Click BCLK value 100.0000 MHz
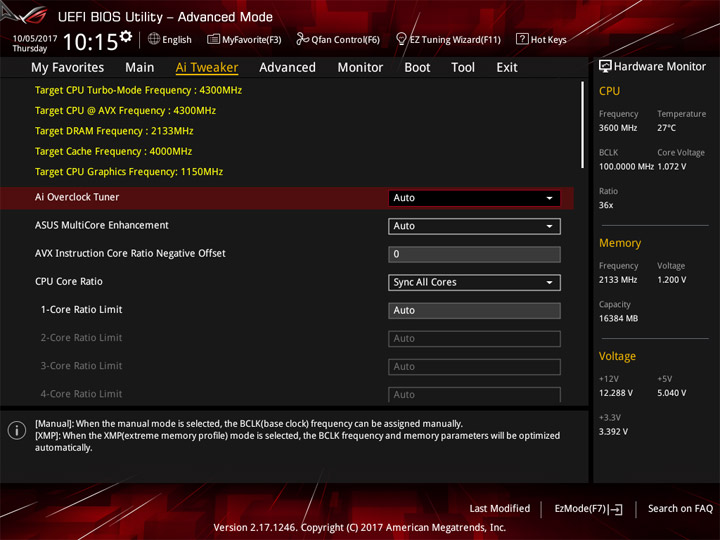This screenshot has height=540, width=720. [x=626, y=167]
